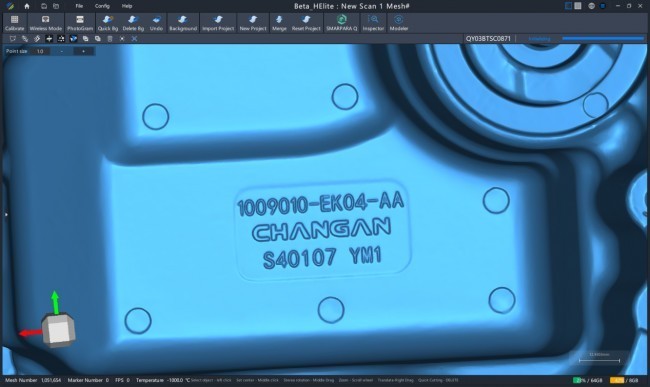Click the home icon in title bar

27,6
